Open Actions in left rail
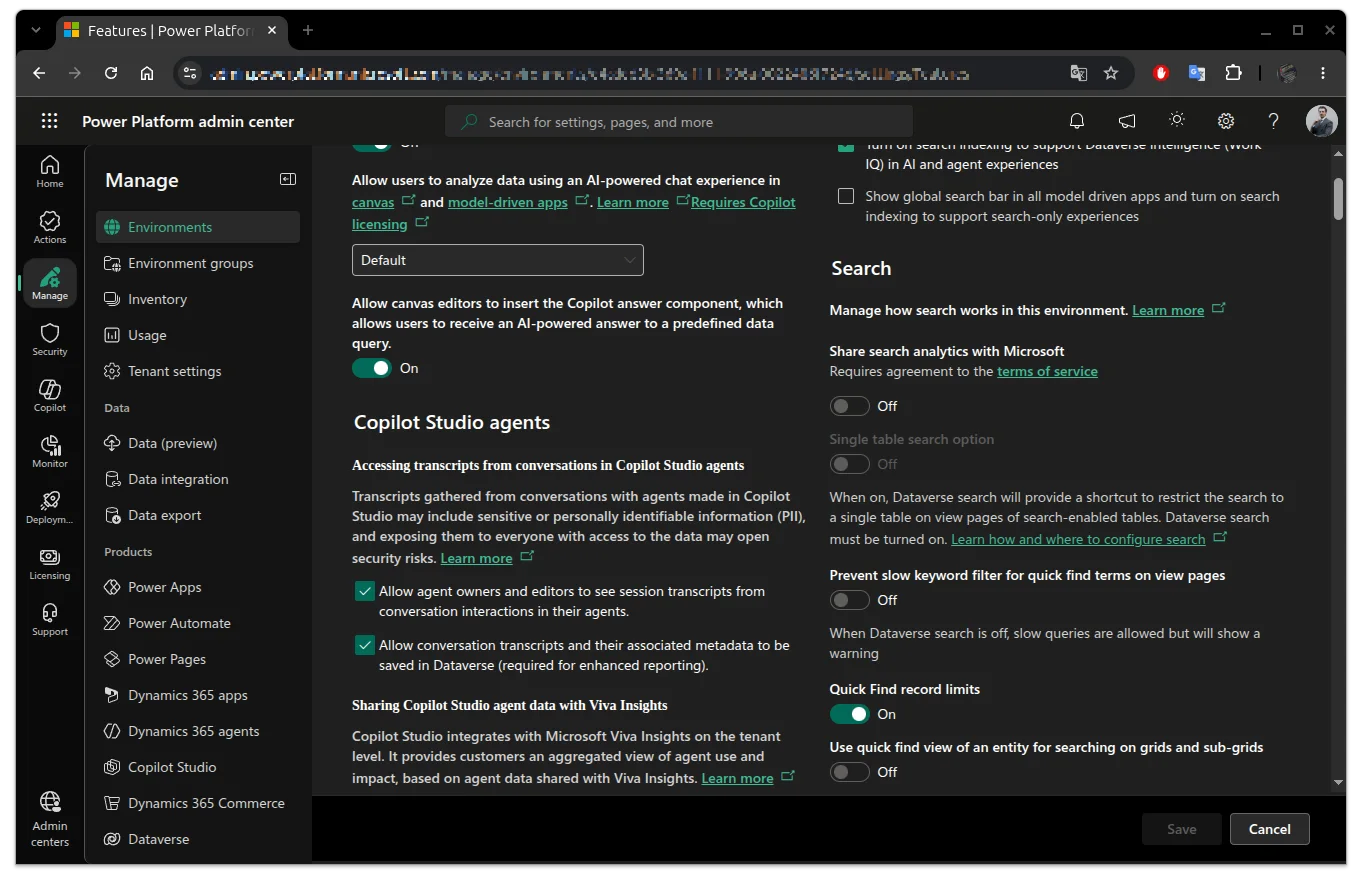The image size is (1362, 896). pos(50,228)
